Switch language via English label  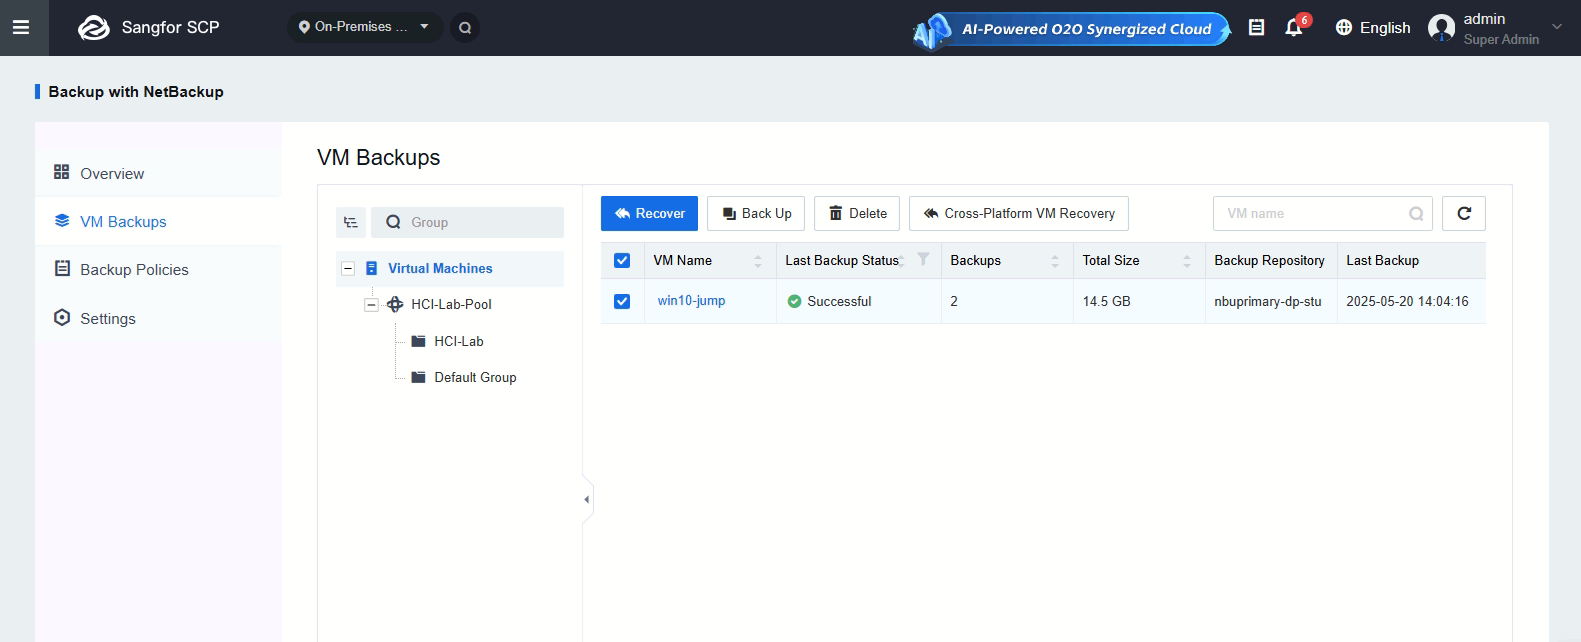coord(1385,28)
